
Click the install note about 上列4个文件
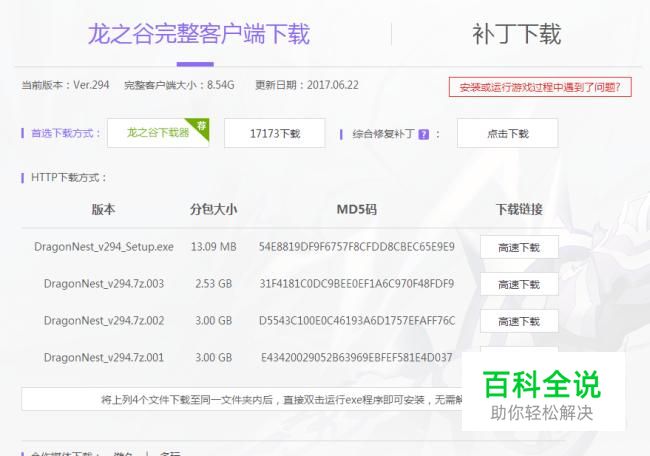(x=242, y=399)
